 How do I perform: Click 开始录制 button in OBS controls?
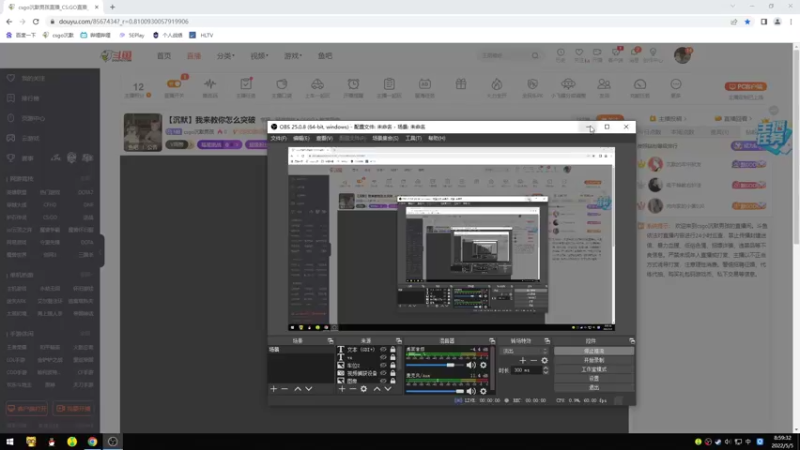point(594,360)
